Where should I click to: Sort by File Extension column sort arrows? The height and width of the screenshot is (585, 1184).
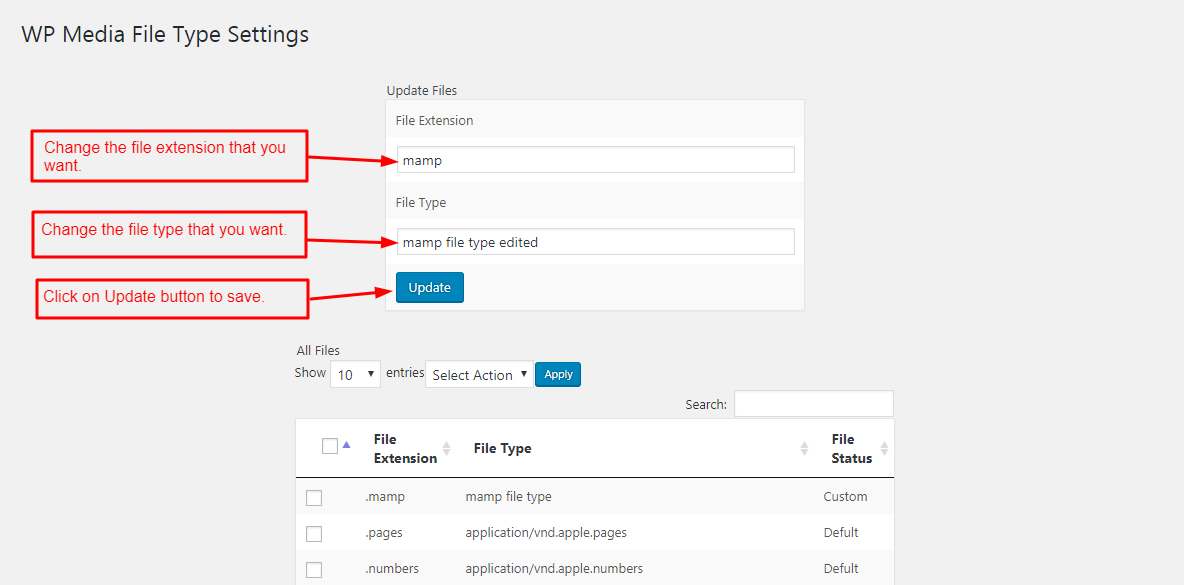[446, 448]
